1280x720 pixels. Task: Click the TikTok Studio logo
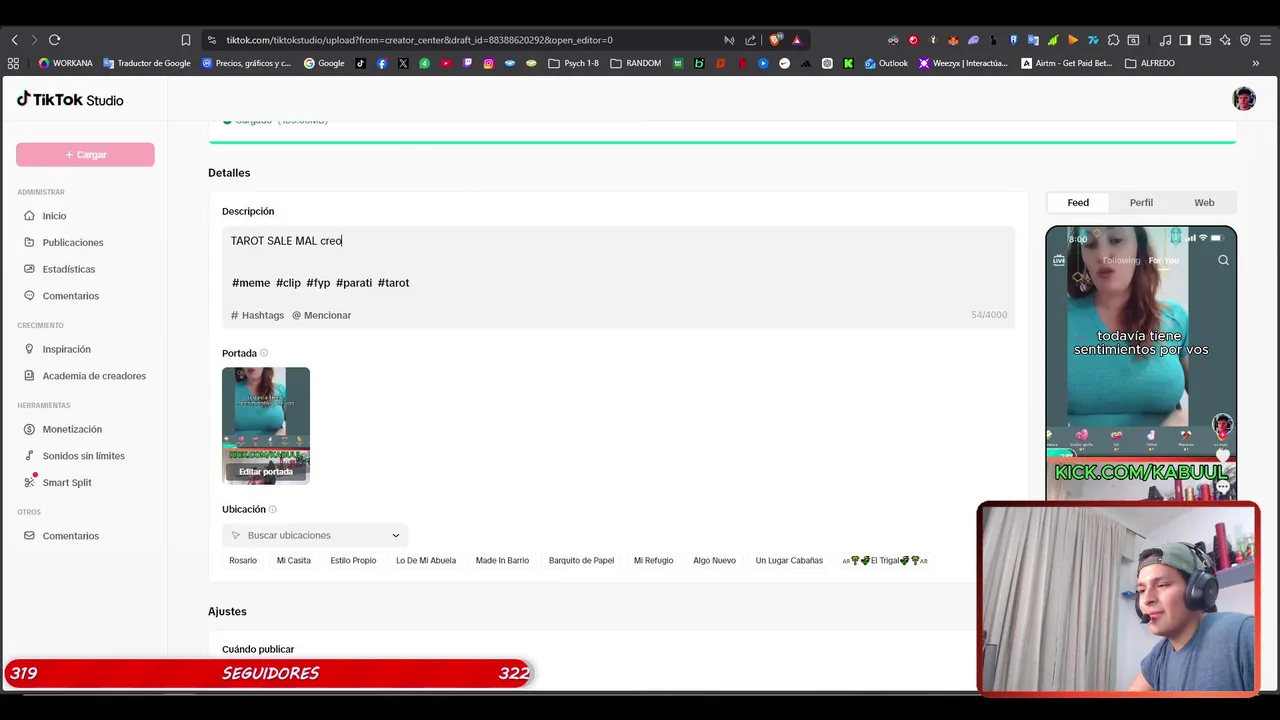point(70,99)
